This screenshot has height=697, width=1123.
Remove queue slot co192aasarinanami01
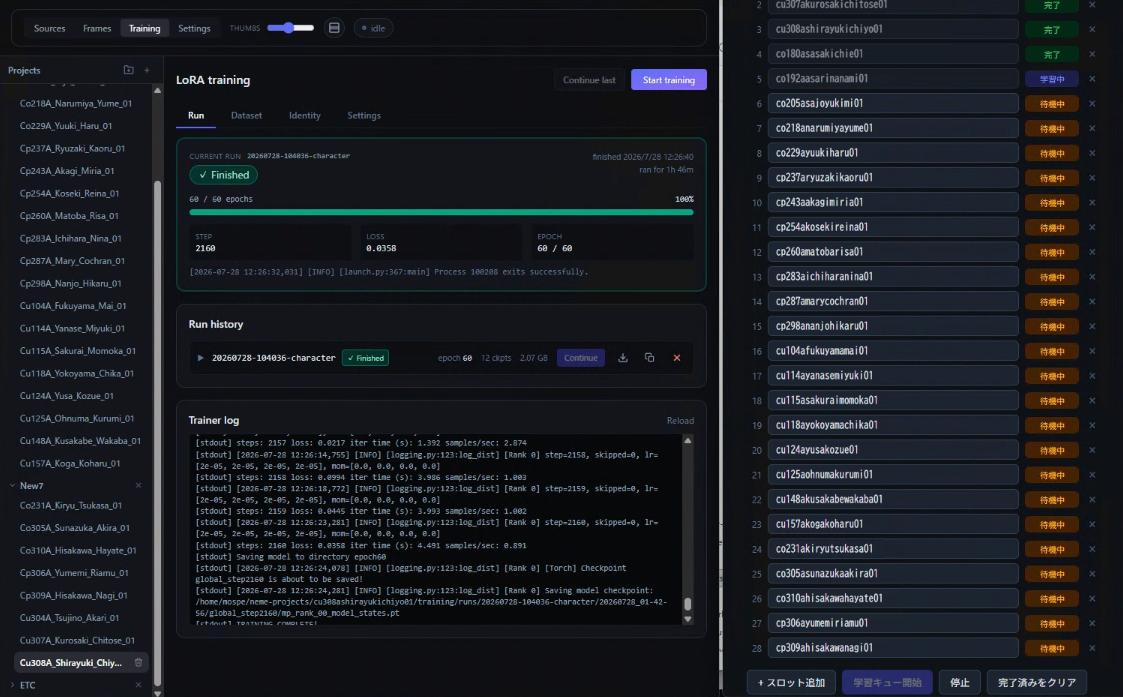tap(1091, 79)
